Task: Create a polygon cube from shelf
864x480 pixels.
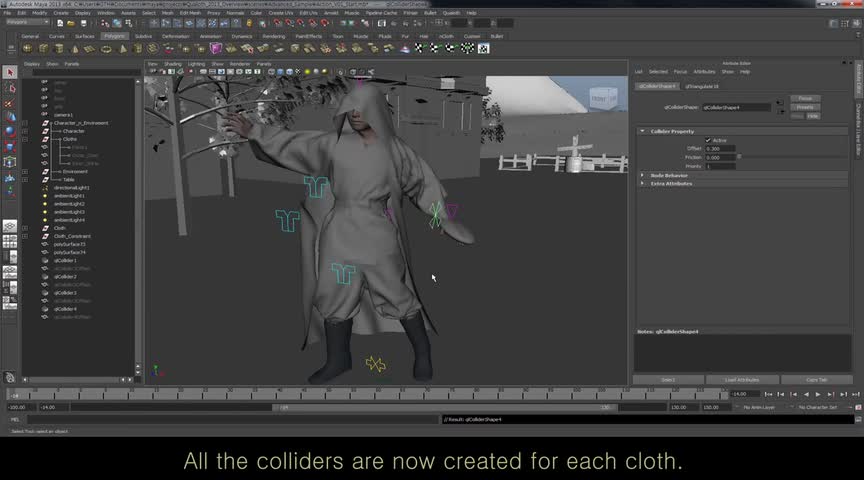Action: click(43, 48)
